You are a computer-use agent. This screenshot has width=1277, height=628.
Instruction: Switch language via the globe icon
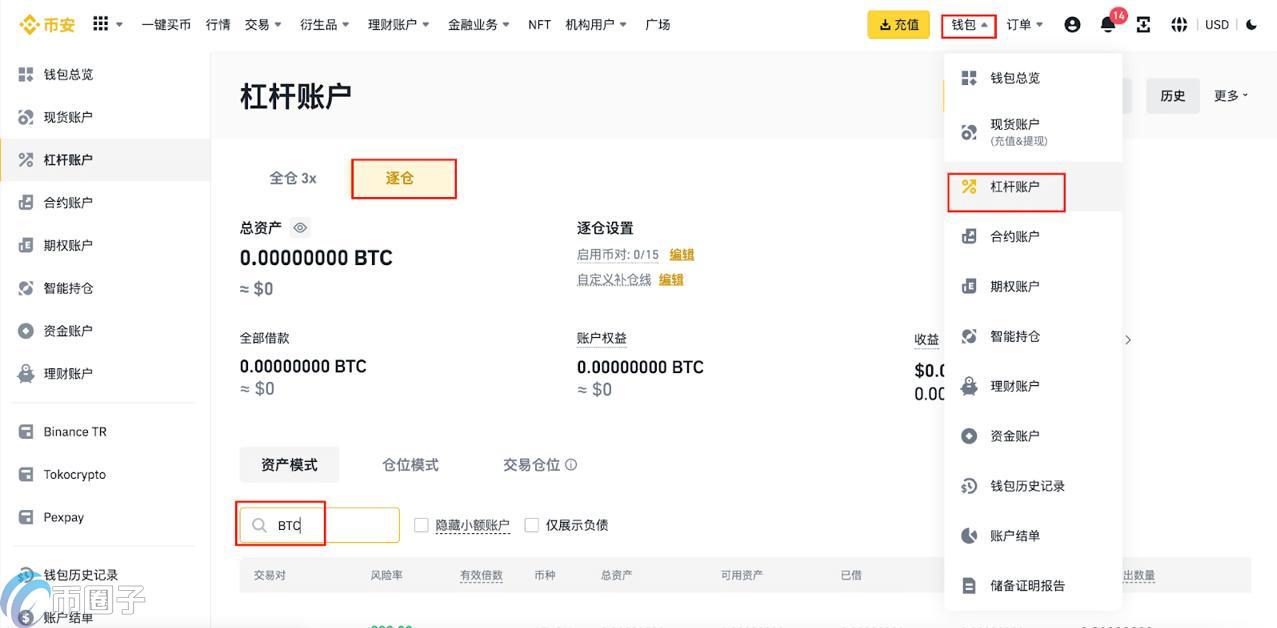(1181, 24)
